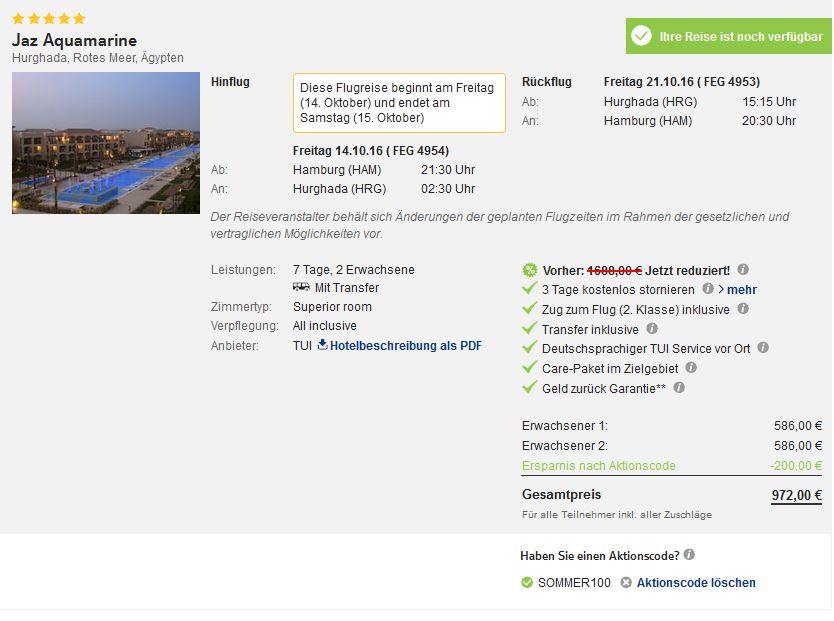Click the green percent discount badge icon
The height and width of the screenshot is (621, 834).
click(530, 270)
